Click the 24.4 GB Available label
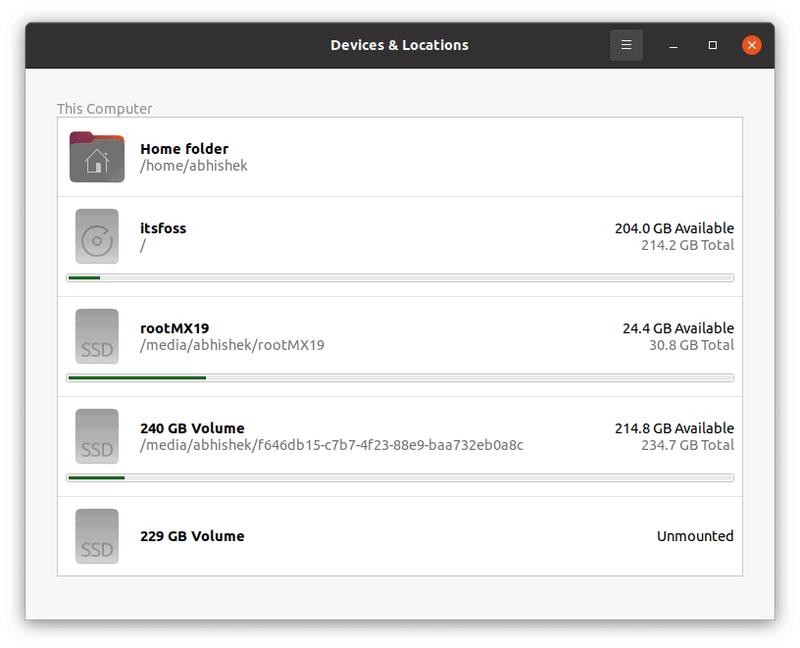The height and width of the screenshot is (648, 800). click(x=679, y=328)
